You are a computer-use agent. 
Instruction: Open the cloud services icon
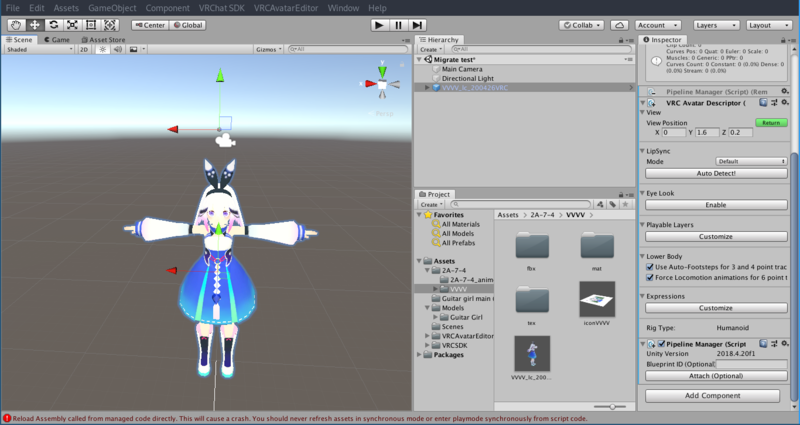619,25
